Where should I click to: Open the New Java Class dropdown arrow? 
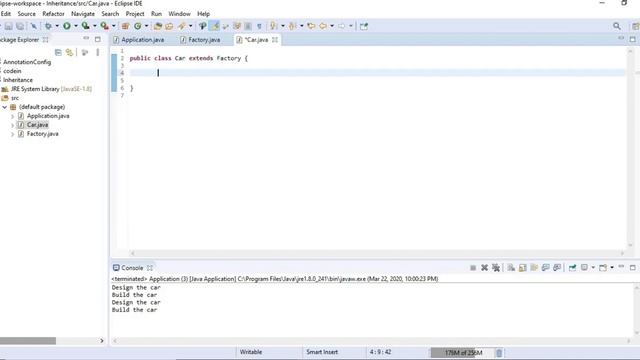147,26
